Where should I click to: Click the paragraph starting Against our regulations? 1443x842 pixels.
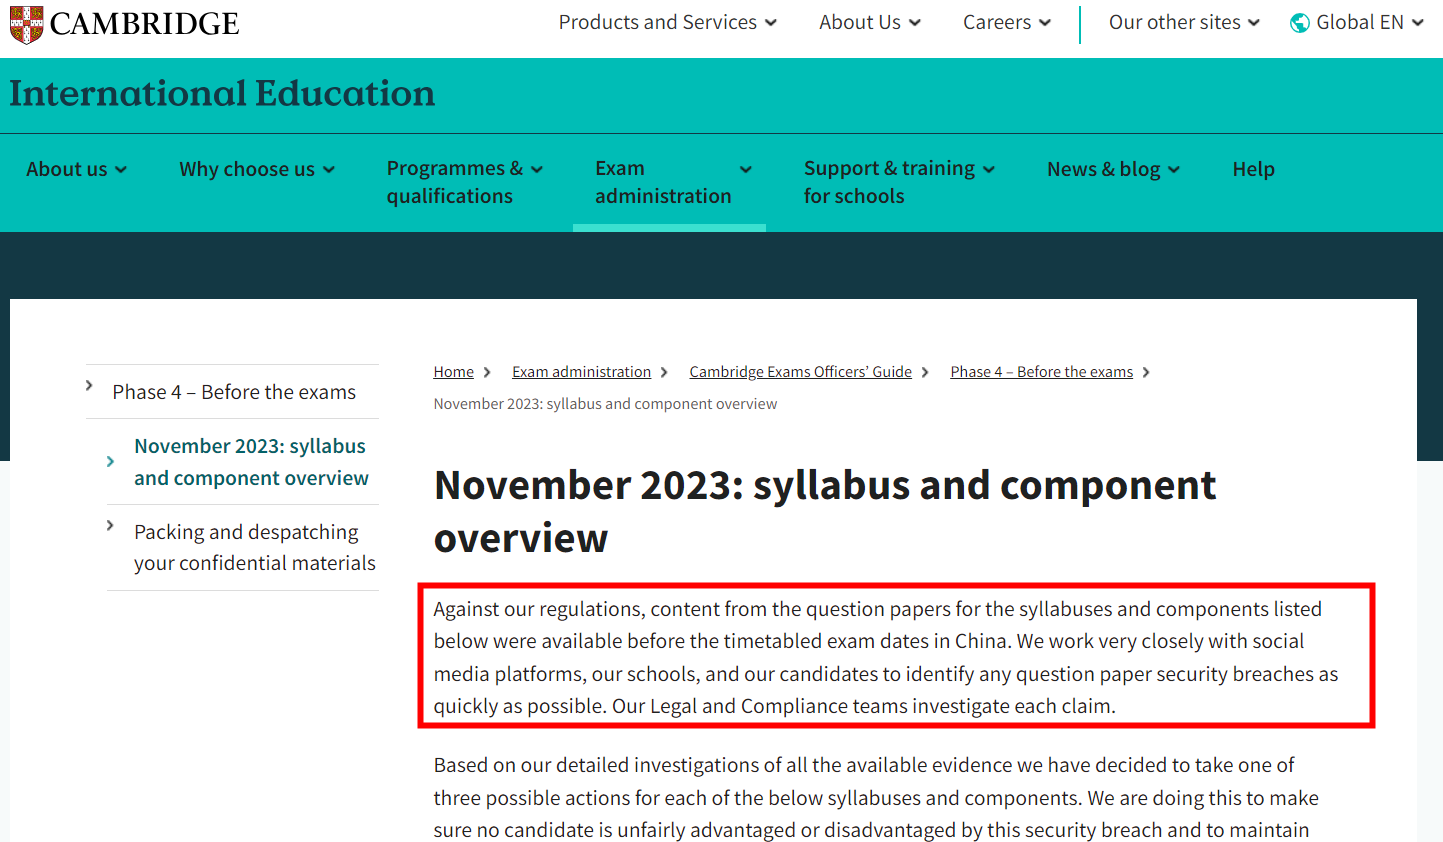point(886,657)
